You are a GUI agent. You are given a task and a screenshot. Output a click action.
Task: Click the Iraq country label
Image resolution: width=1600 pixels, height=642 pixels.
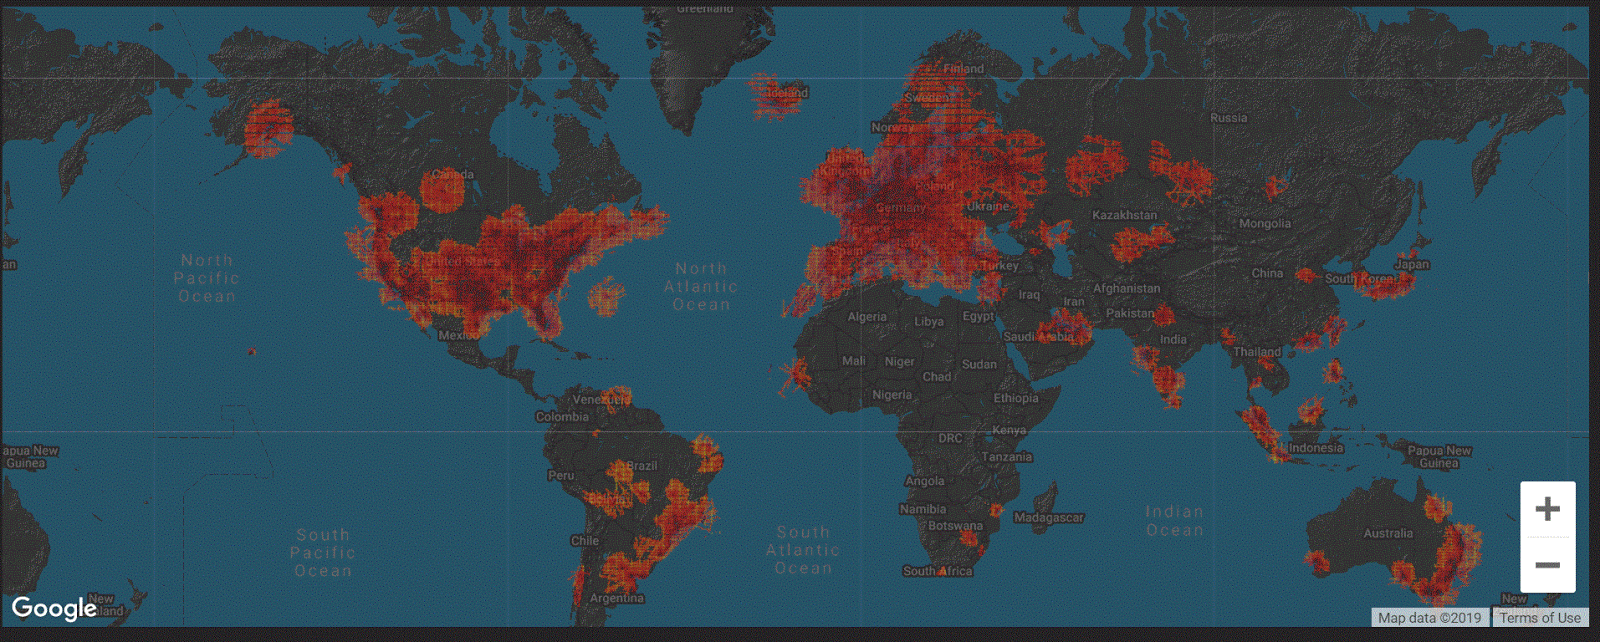1029,295
